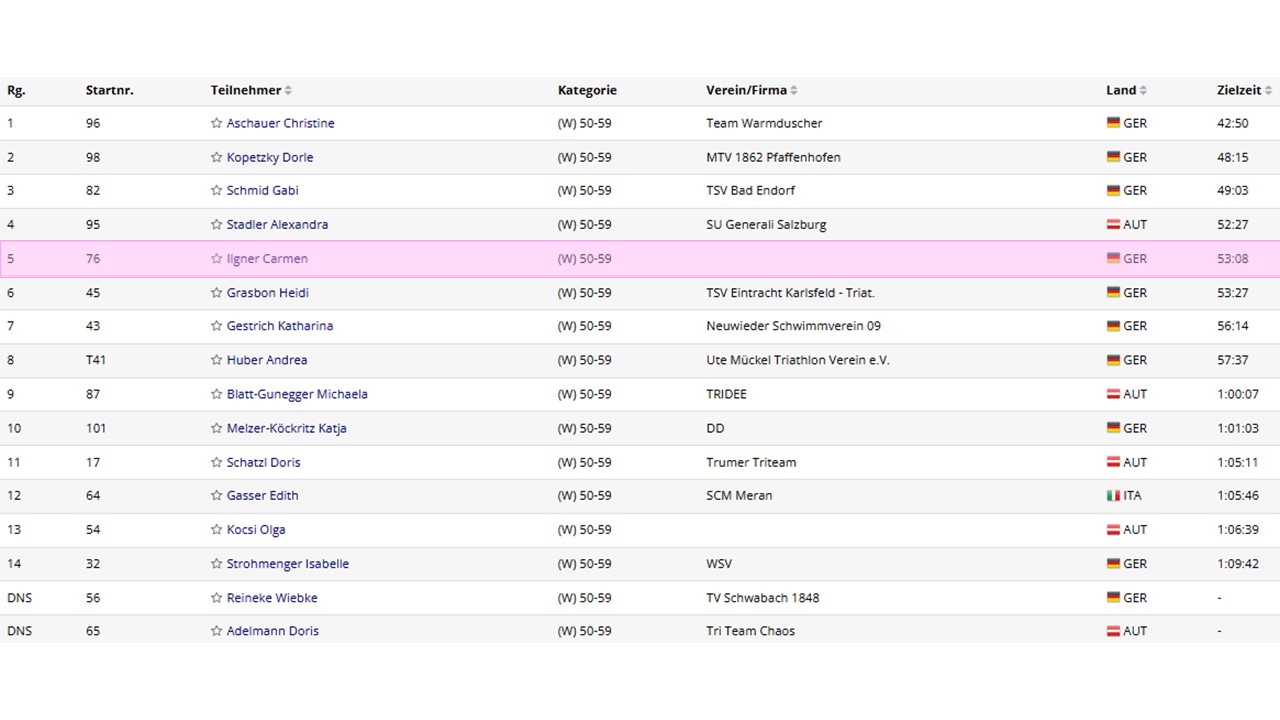Mark Kopetzky Dorle as favorite star

(216, 157)
